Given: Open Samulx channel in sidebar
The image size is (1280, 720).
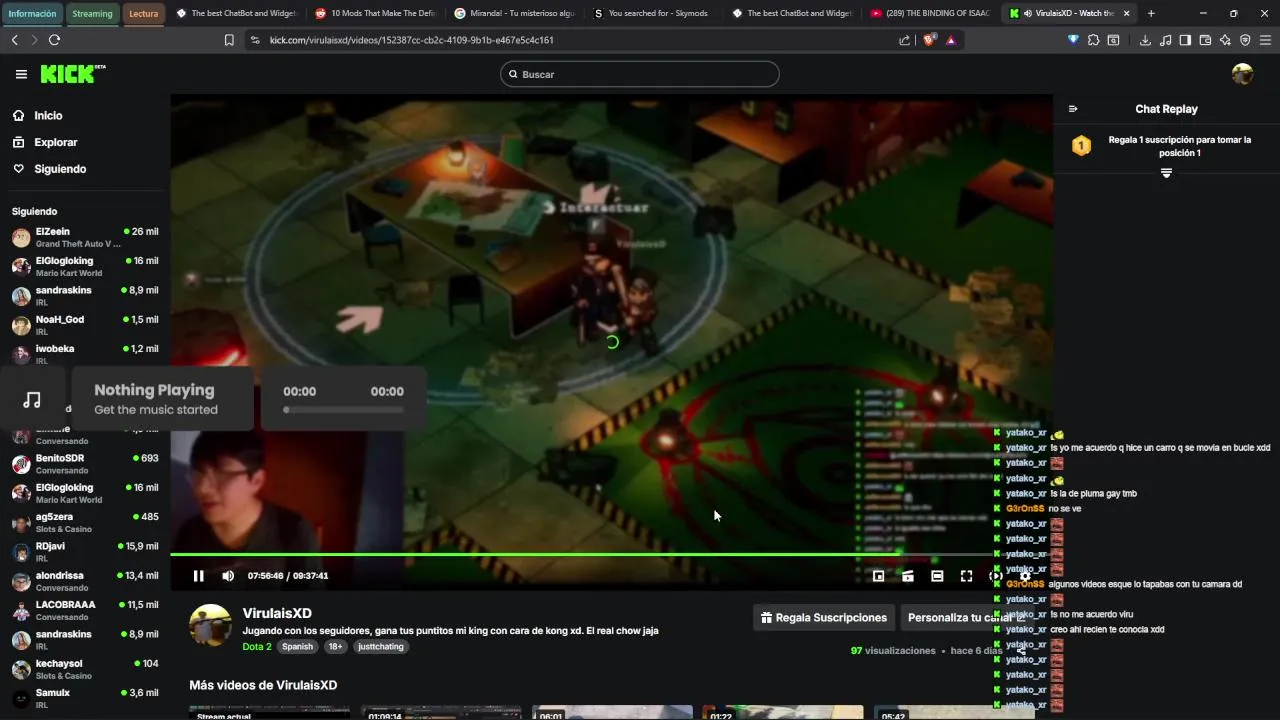Looking at the screenshot, I should click(x=85, y=698).
